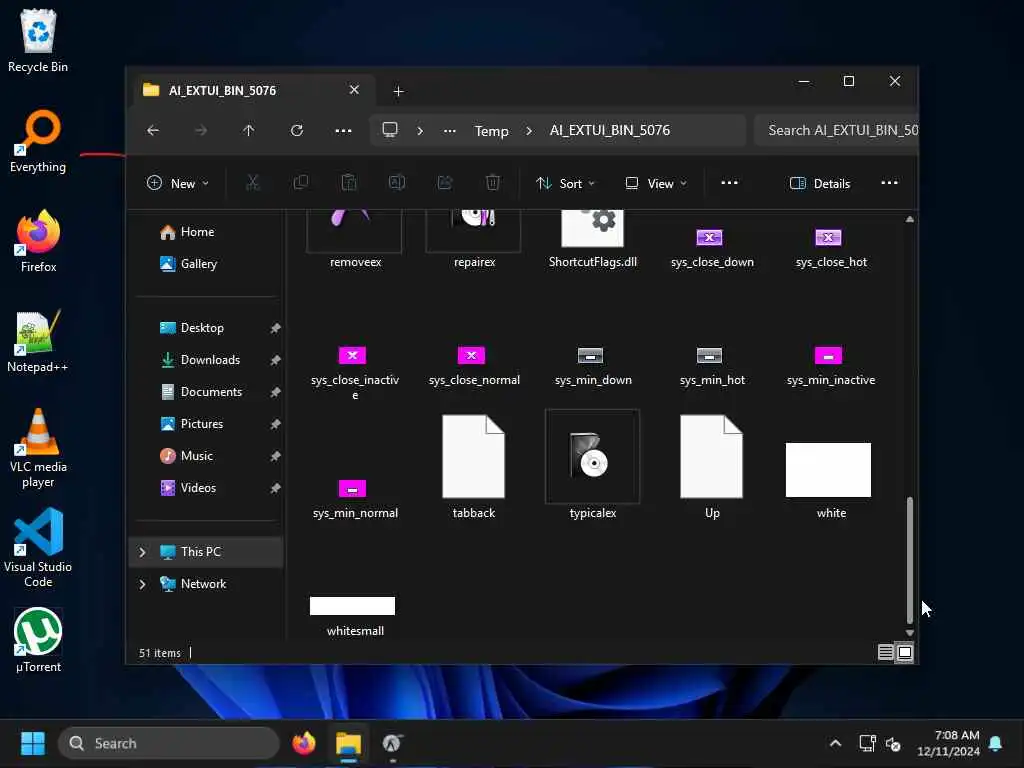1024x768 pixels.
Task: Select the sys_min_normal file
Action: coord(355,500)
